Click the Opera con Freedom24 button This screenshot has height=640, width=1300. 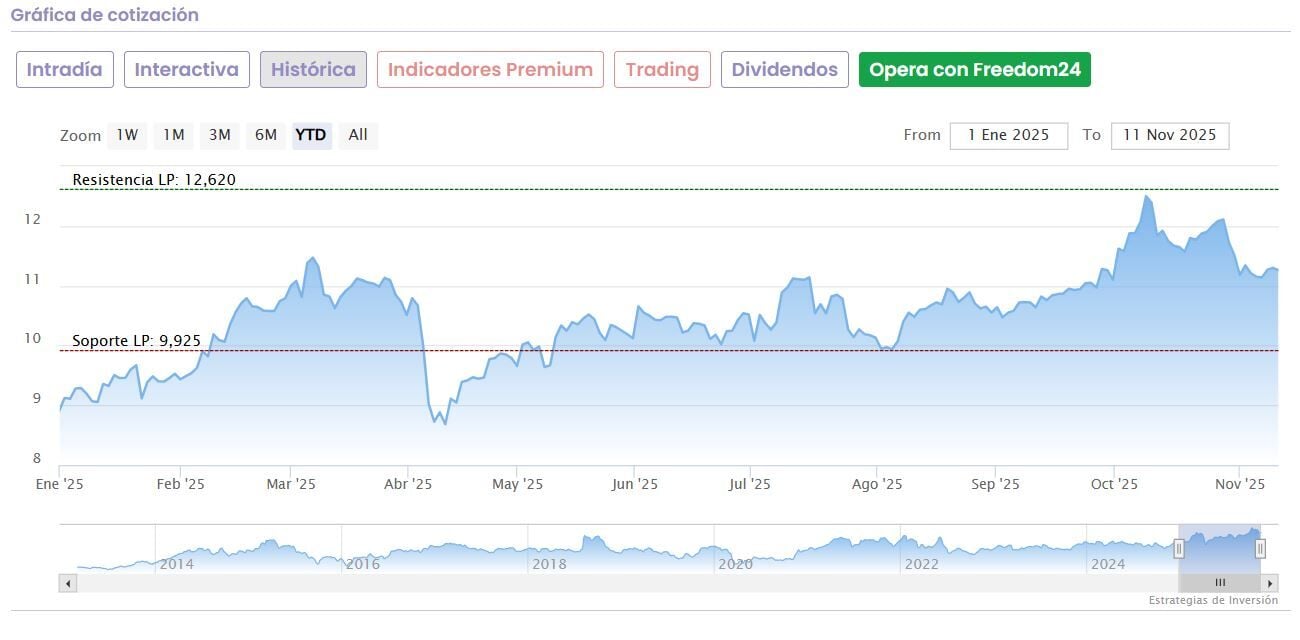(x=975, y=70)
